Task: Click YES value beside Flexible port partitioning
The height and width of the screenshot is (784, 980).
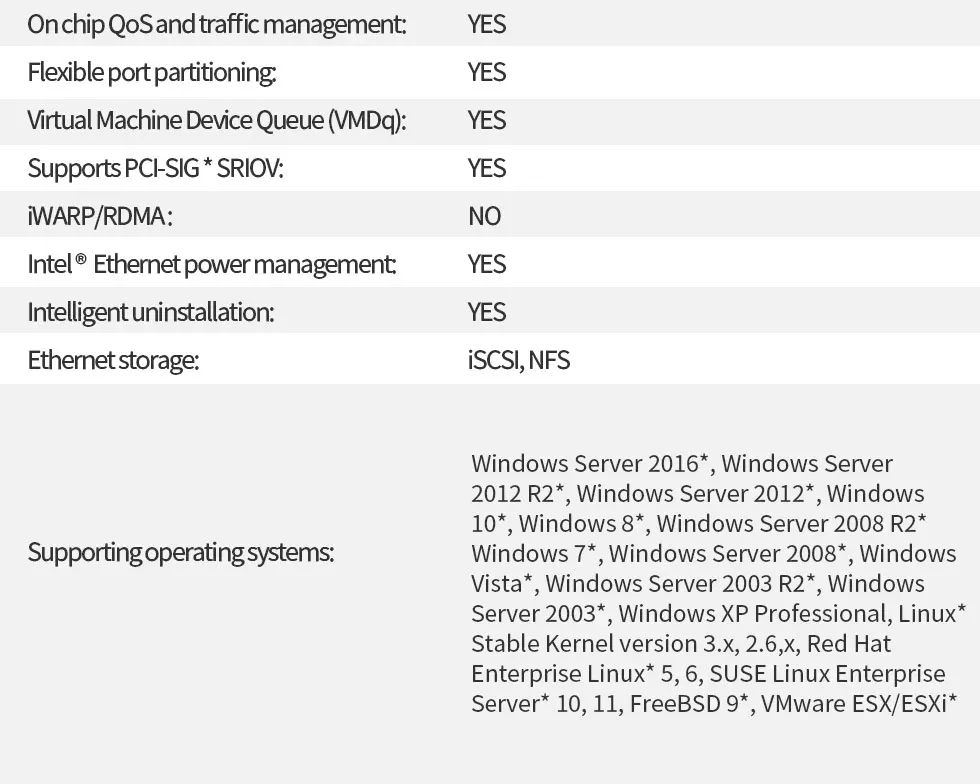Action: pos(487,72)
